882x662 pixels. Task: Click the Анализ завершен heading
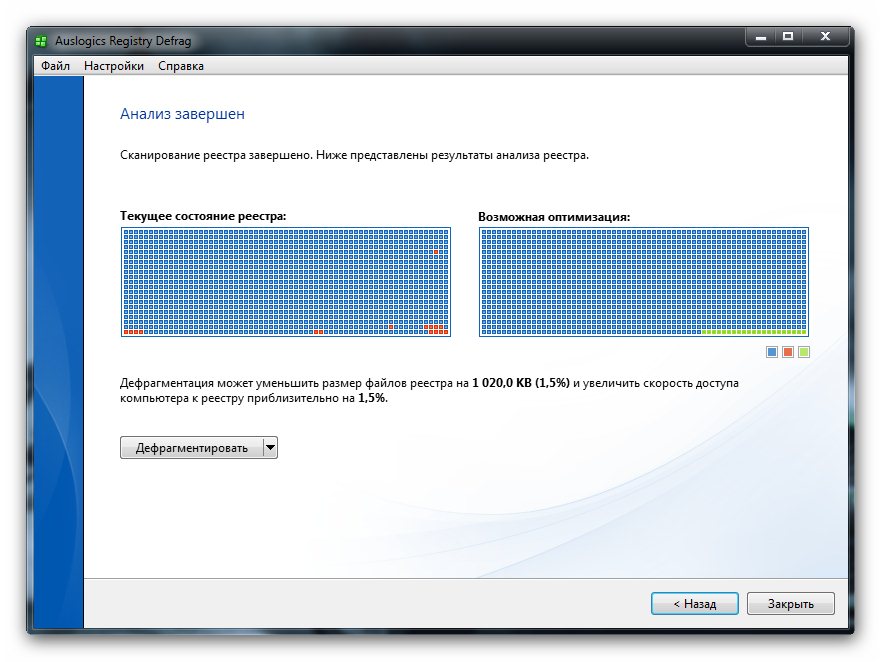tap(182, 114)
